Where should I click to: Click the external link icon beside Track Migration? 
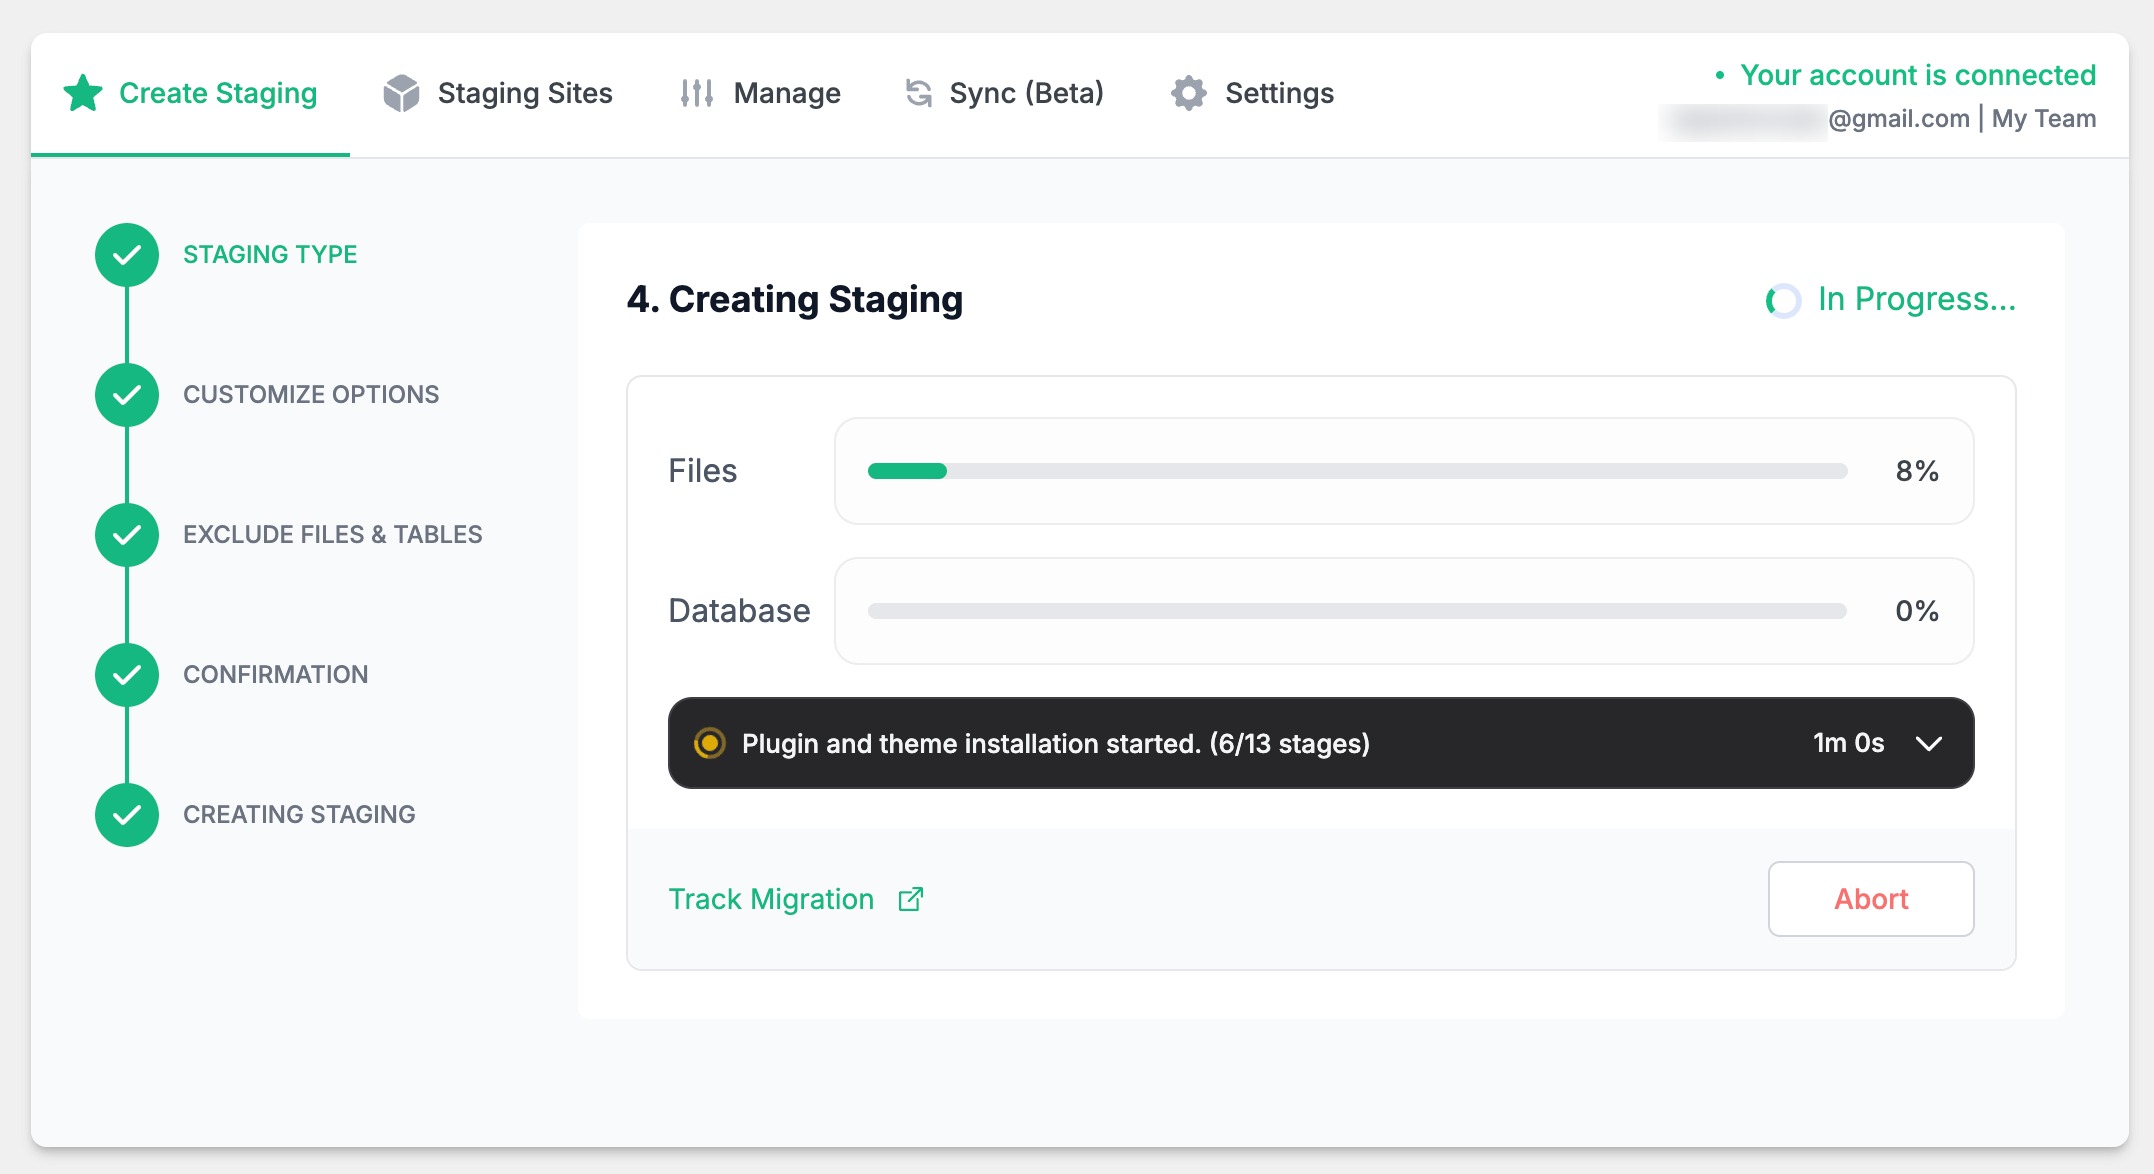910,899
